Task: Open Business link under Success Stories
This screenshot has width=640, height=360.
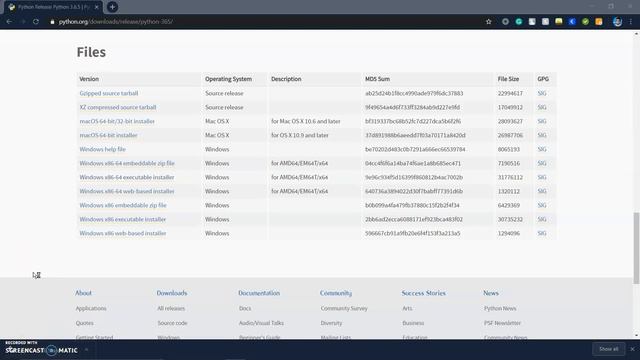Action: [413, 323]
